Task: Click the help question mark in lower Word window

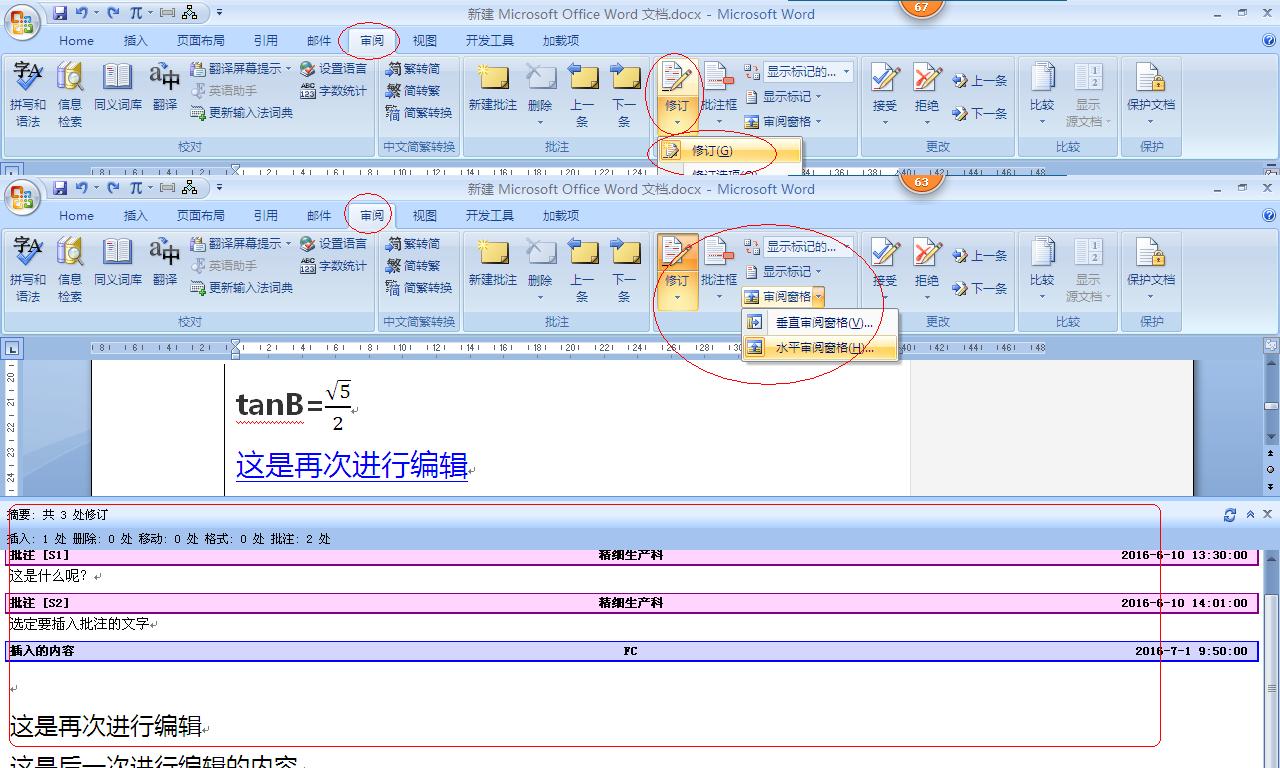Action: pyautogui.click(x=1269, y=215)
